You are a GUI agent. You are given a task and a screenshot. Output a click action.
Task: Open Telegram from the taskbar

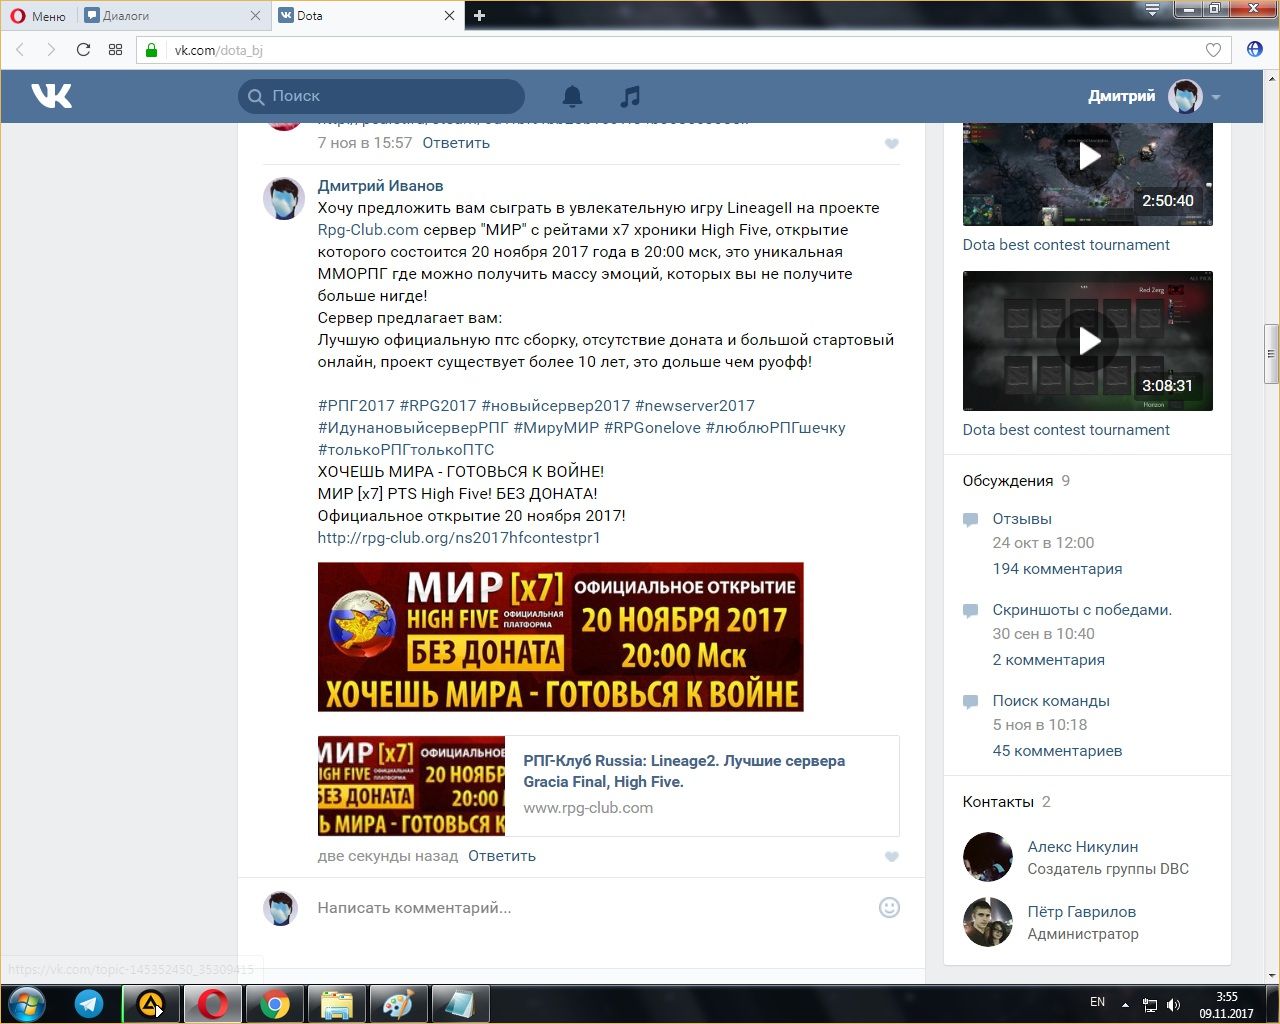tap(89, 1003)
